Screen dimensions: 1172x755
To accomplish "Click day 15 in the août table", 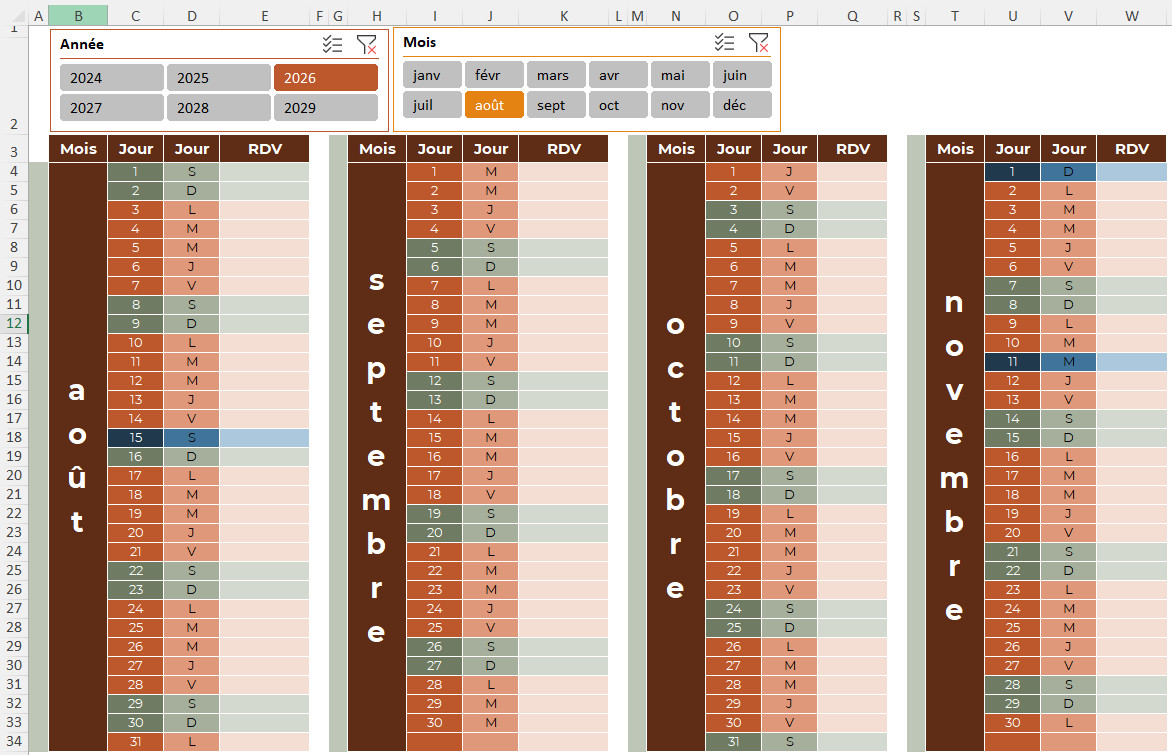I will [x=135, y=437].
